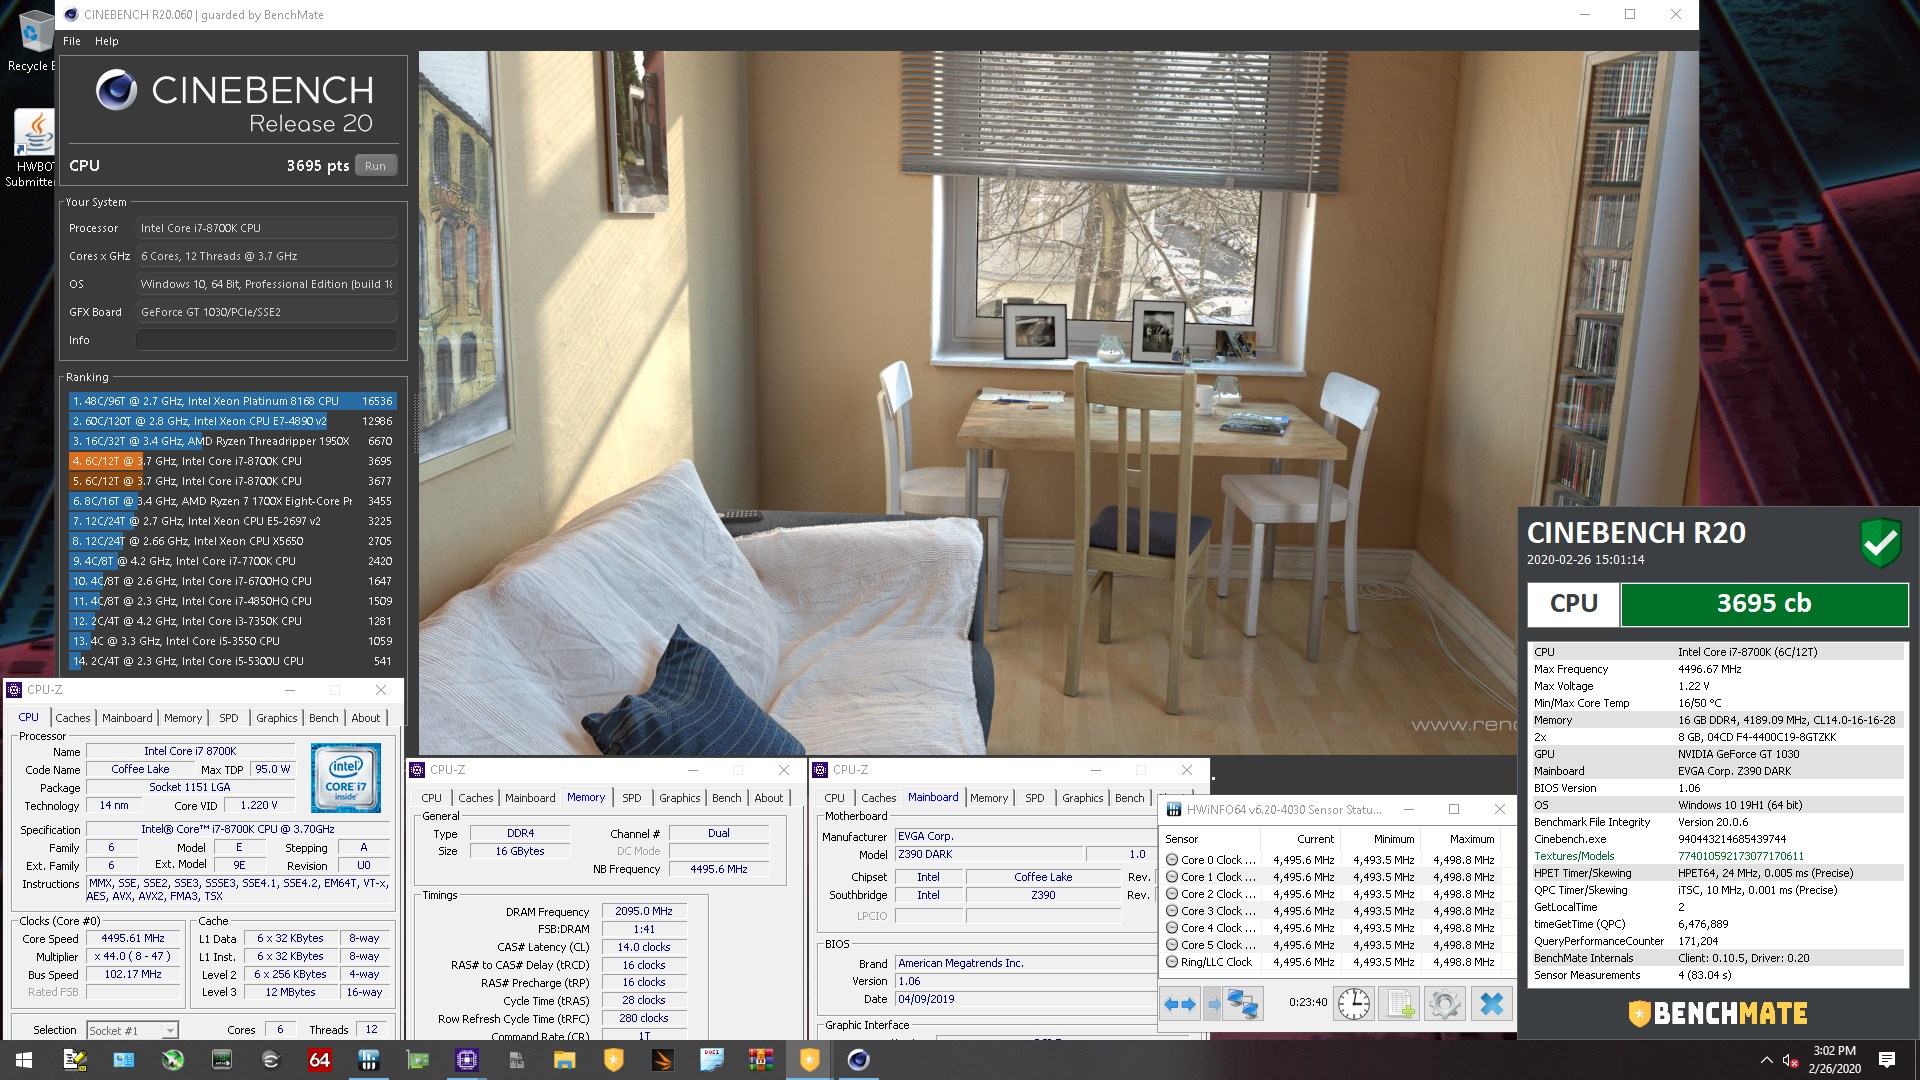
Task: Switch to HWiNFO in the taskbar
Action: click(x=369, y=1060)
